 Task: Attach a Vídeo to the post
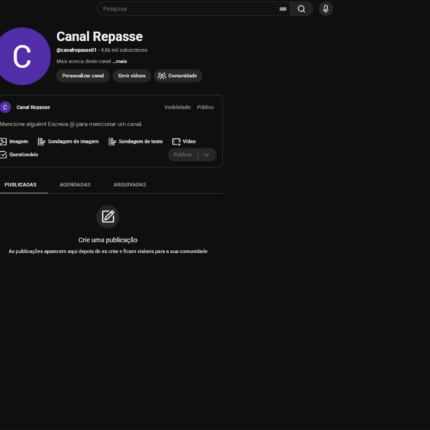coord(184,142)
